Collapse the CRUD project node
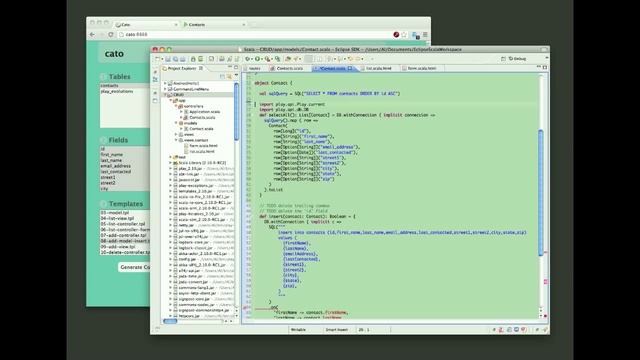This screenshot has width=640, height=360. [x=165, y=94]
